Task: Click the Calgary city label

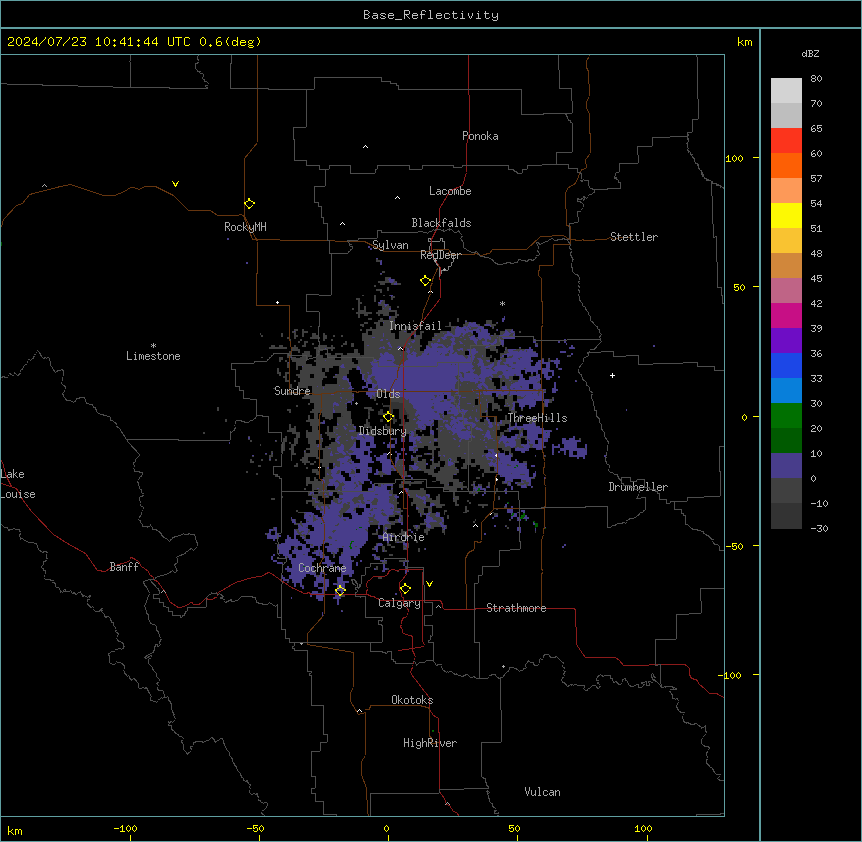Action: pyautogui.click(x=399, y=603)
